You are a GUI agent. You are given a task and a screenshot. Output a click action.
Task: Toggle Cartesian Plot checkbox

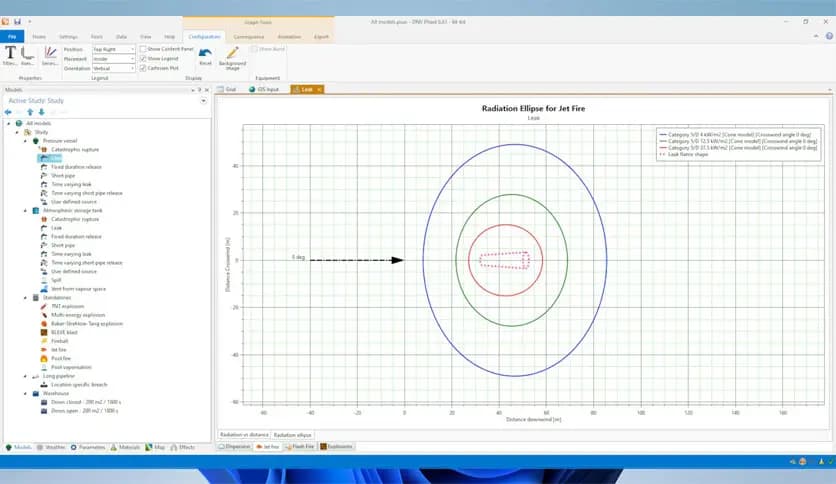(143, 68)
